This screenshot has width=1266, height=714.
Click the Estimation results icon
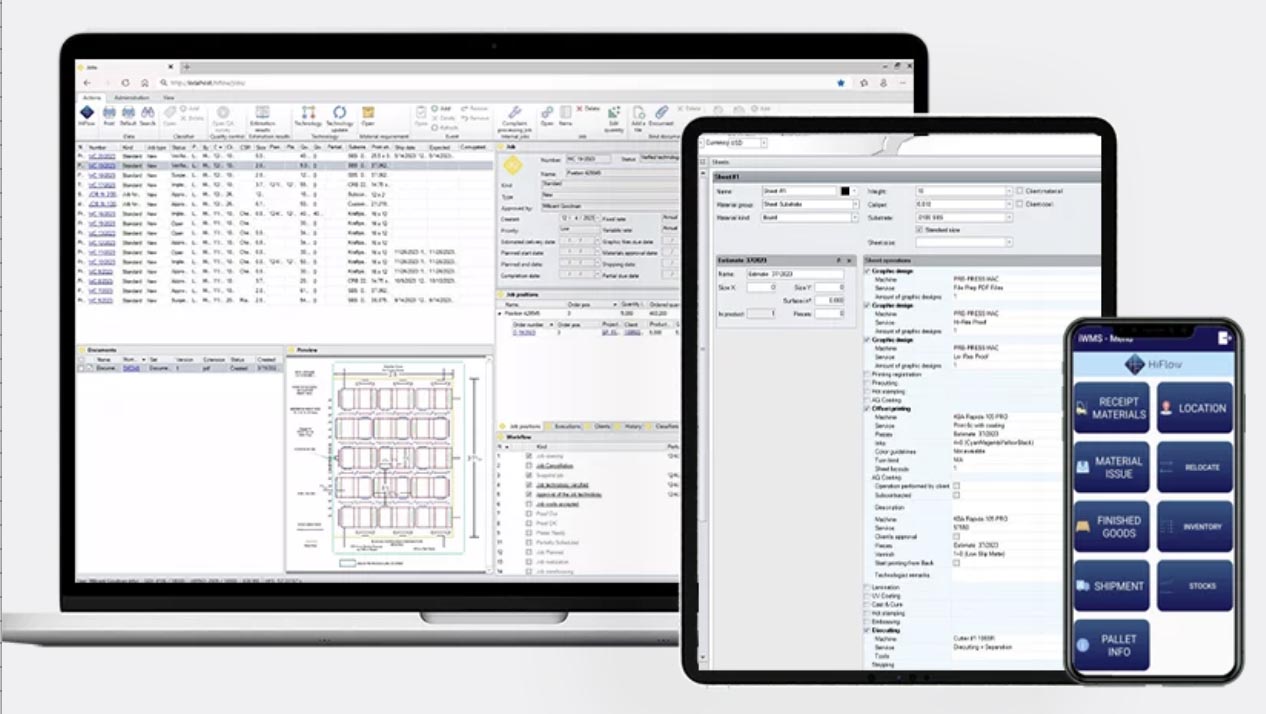(x=262, y=115)
